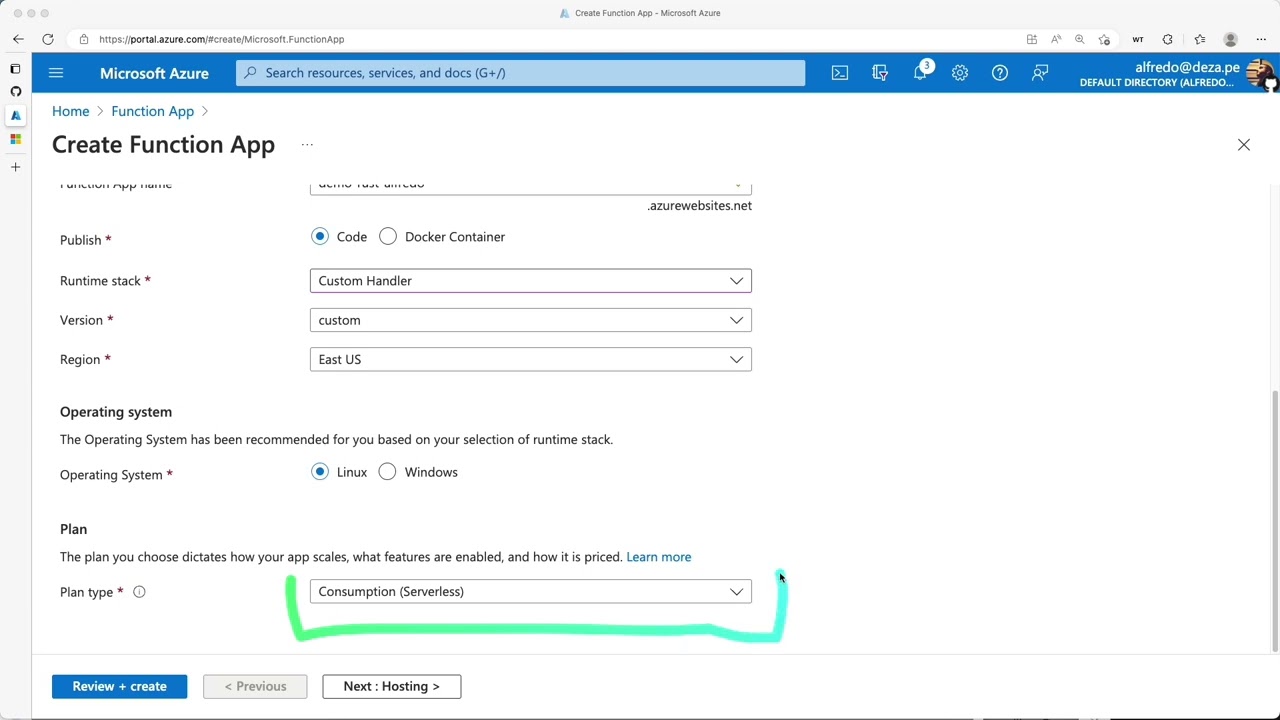Click the browser profile icon
This screenshot has width=1280, height=720.
[x=1231, y=39]
